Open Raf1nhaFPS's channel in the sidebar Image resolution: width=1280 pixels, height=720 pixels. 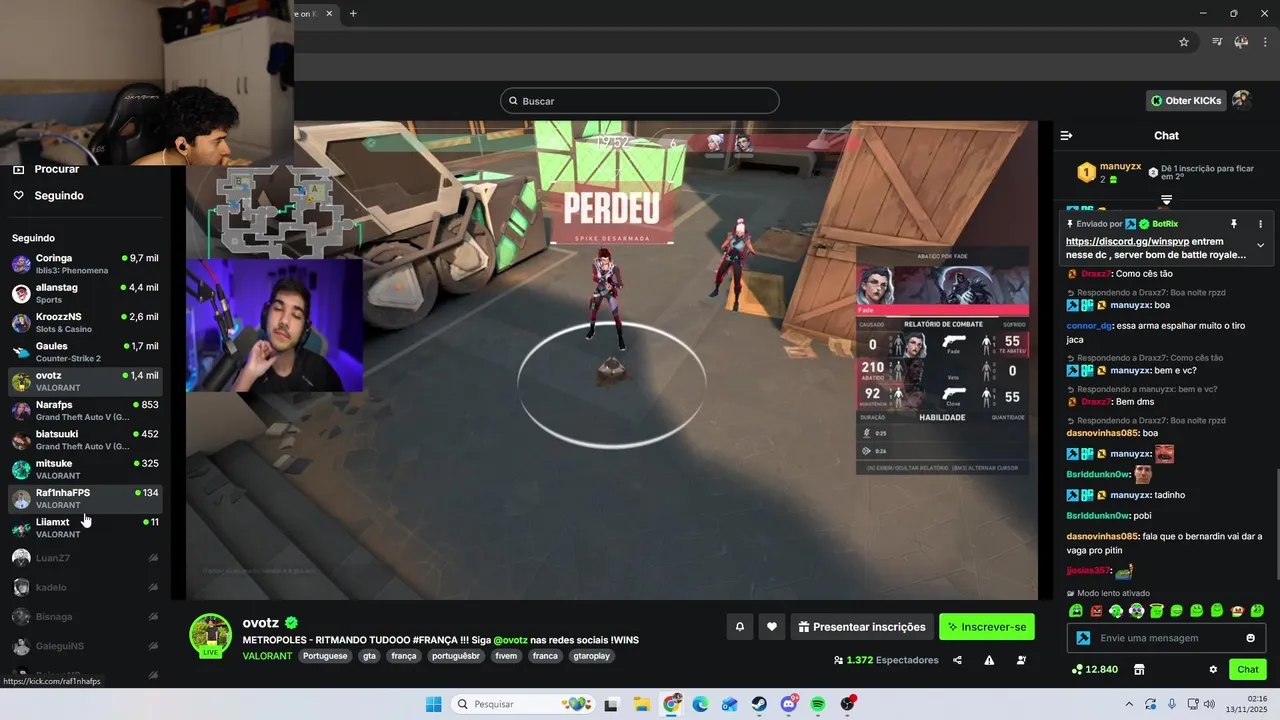(85, 498)
